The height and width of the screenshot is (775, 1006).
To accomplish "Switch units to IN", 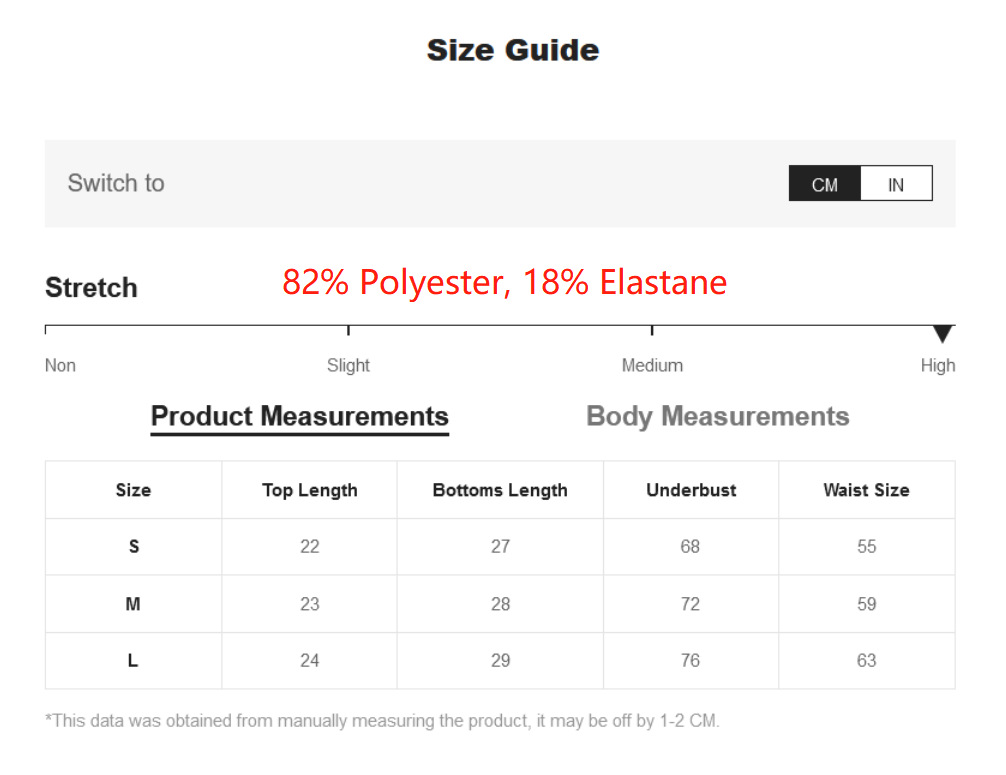I will 896,184.
